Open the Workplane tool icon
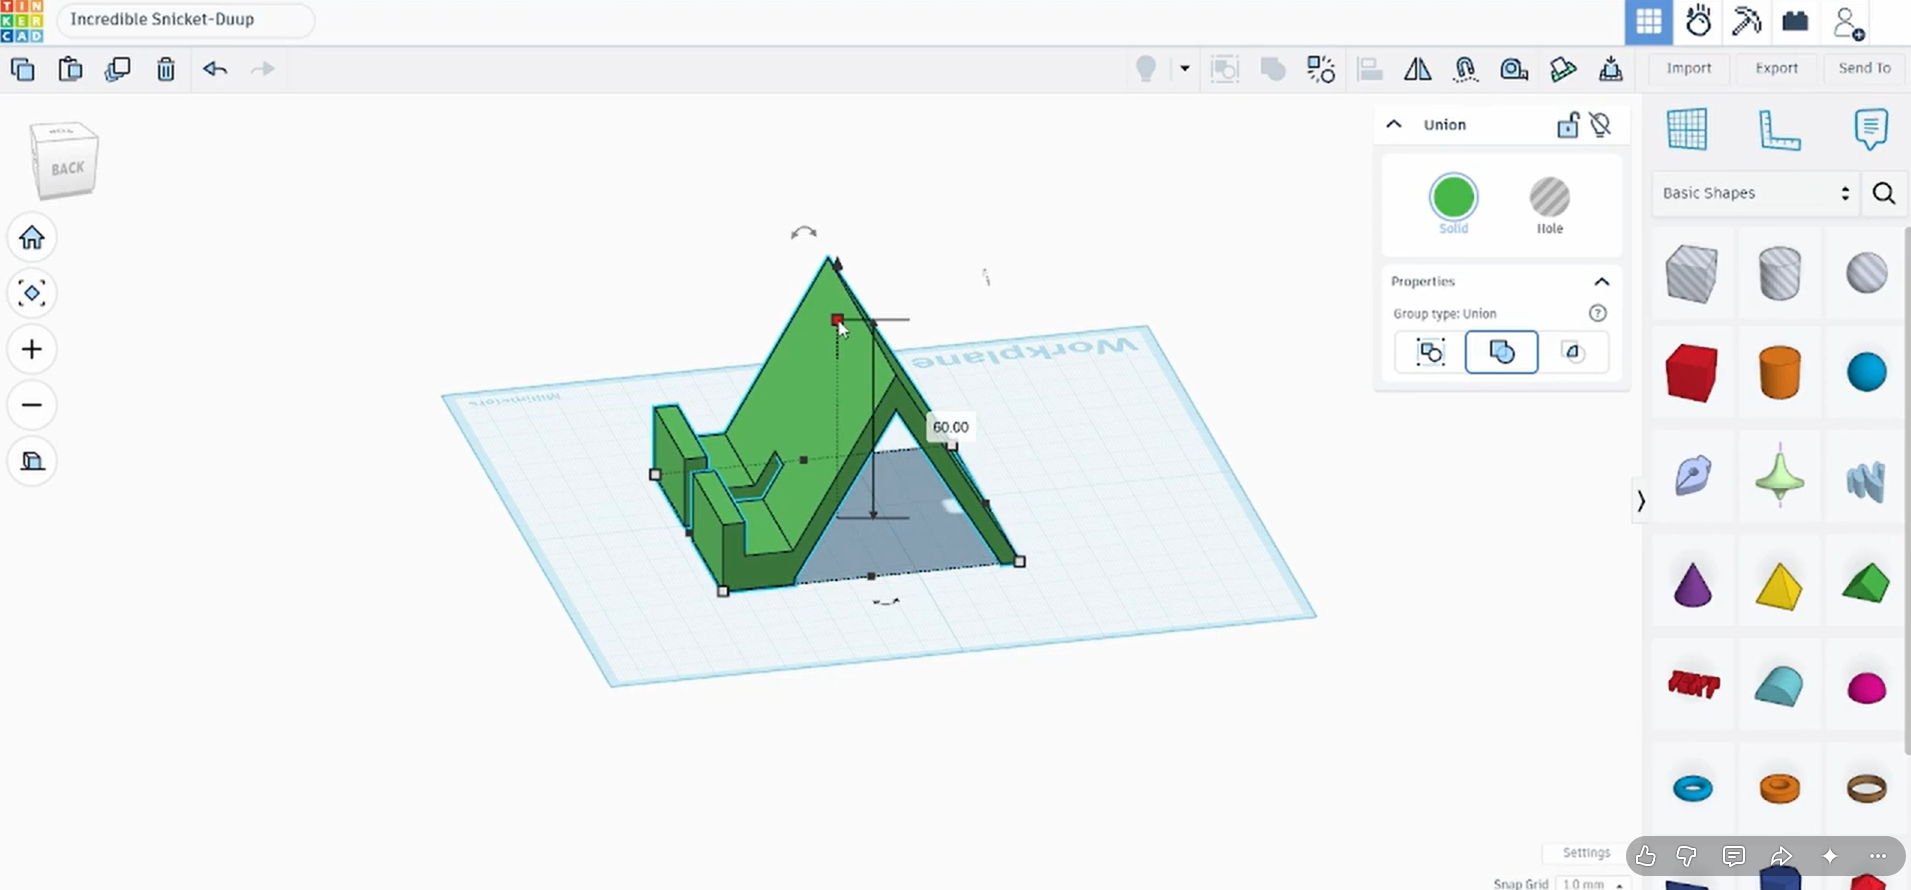 click(x=1687, y=130)
